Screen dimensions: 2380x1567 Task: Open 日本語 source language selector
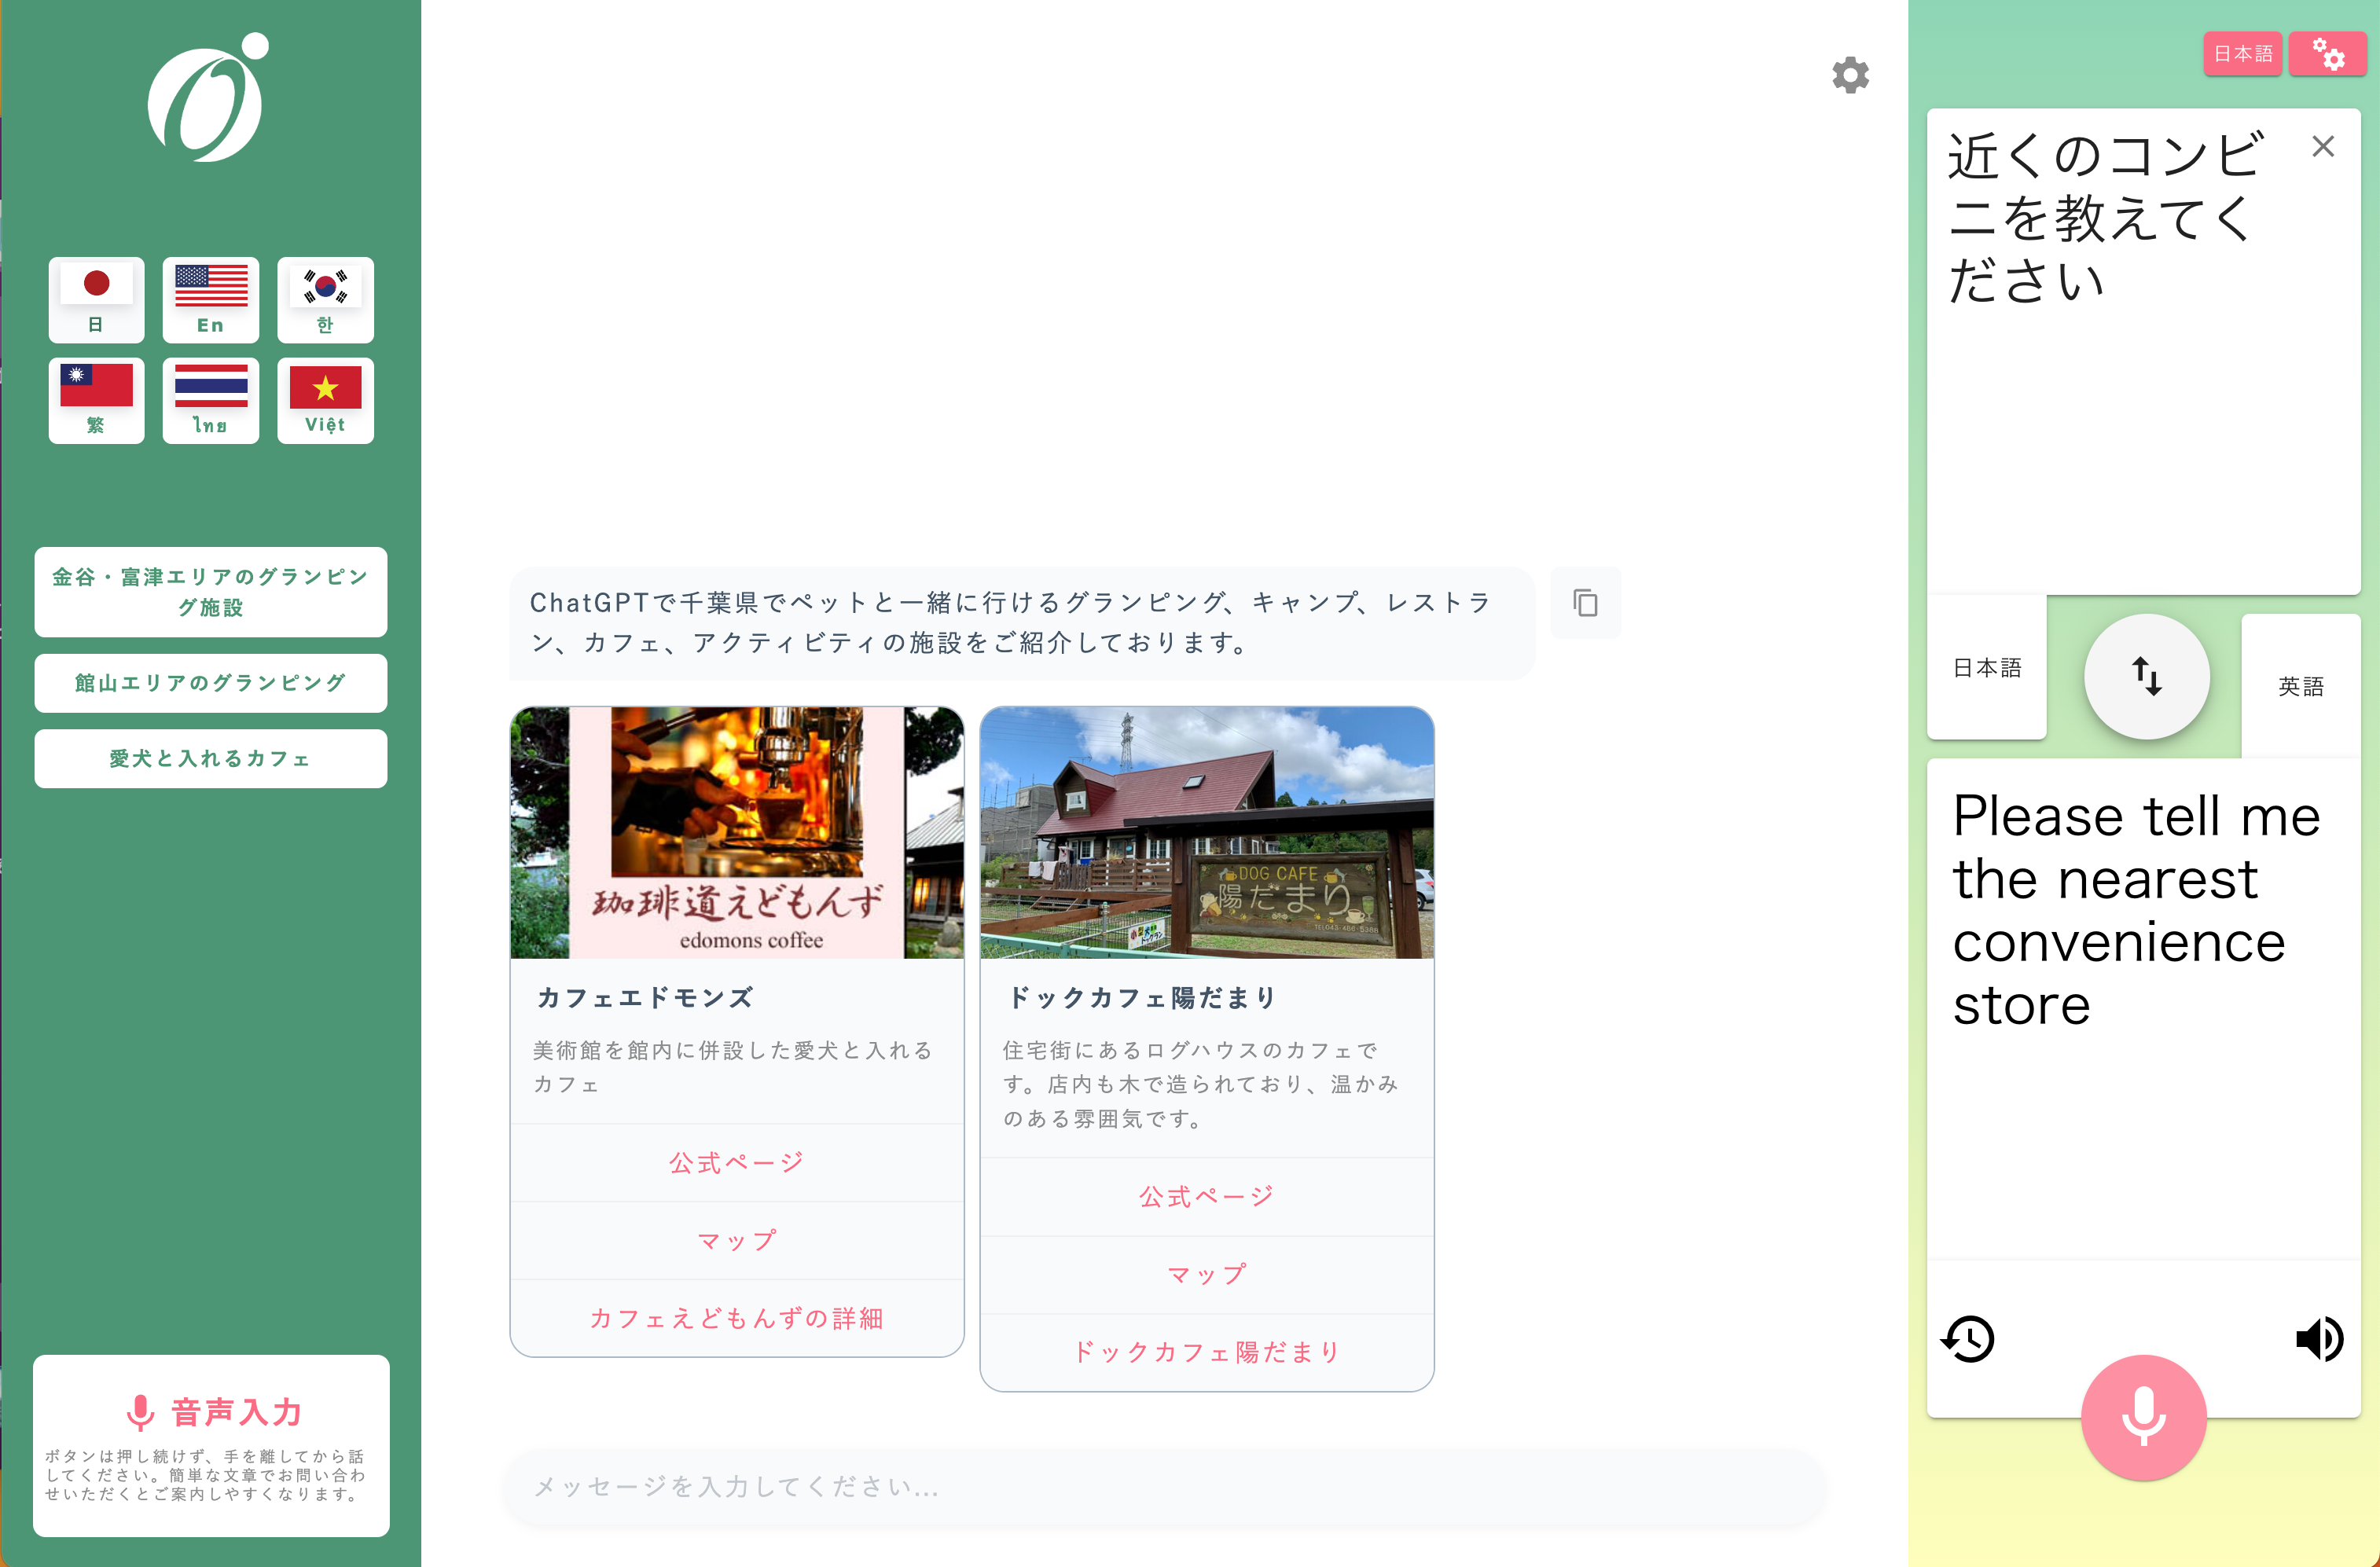[1987, 667]
